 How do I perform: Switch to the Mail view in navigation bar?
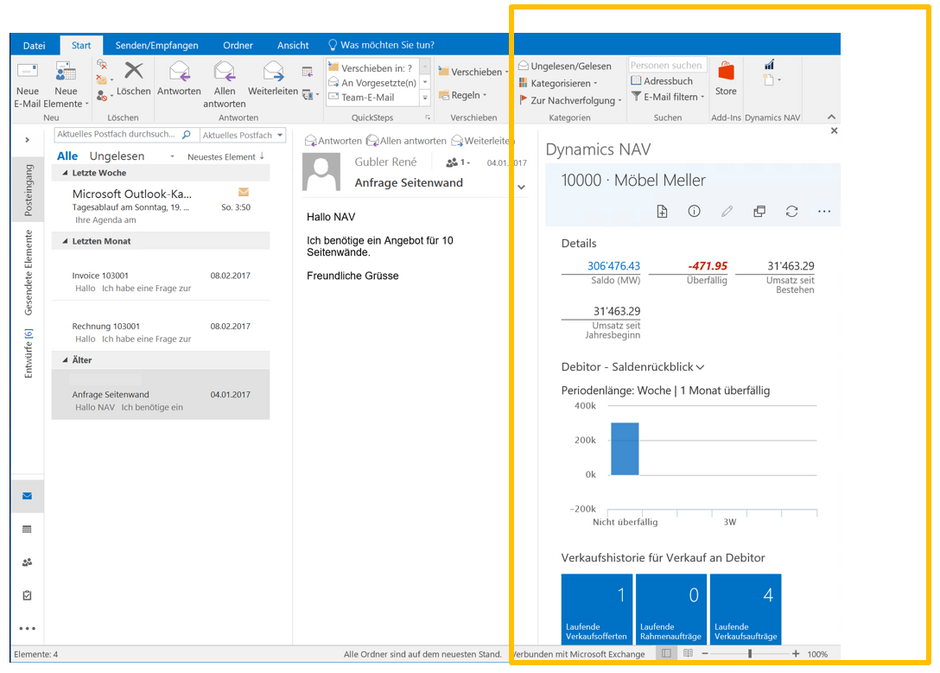[27, 496]
